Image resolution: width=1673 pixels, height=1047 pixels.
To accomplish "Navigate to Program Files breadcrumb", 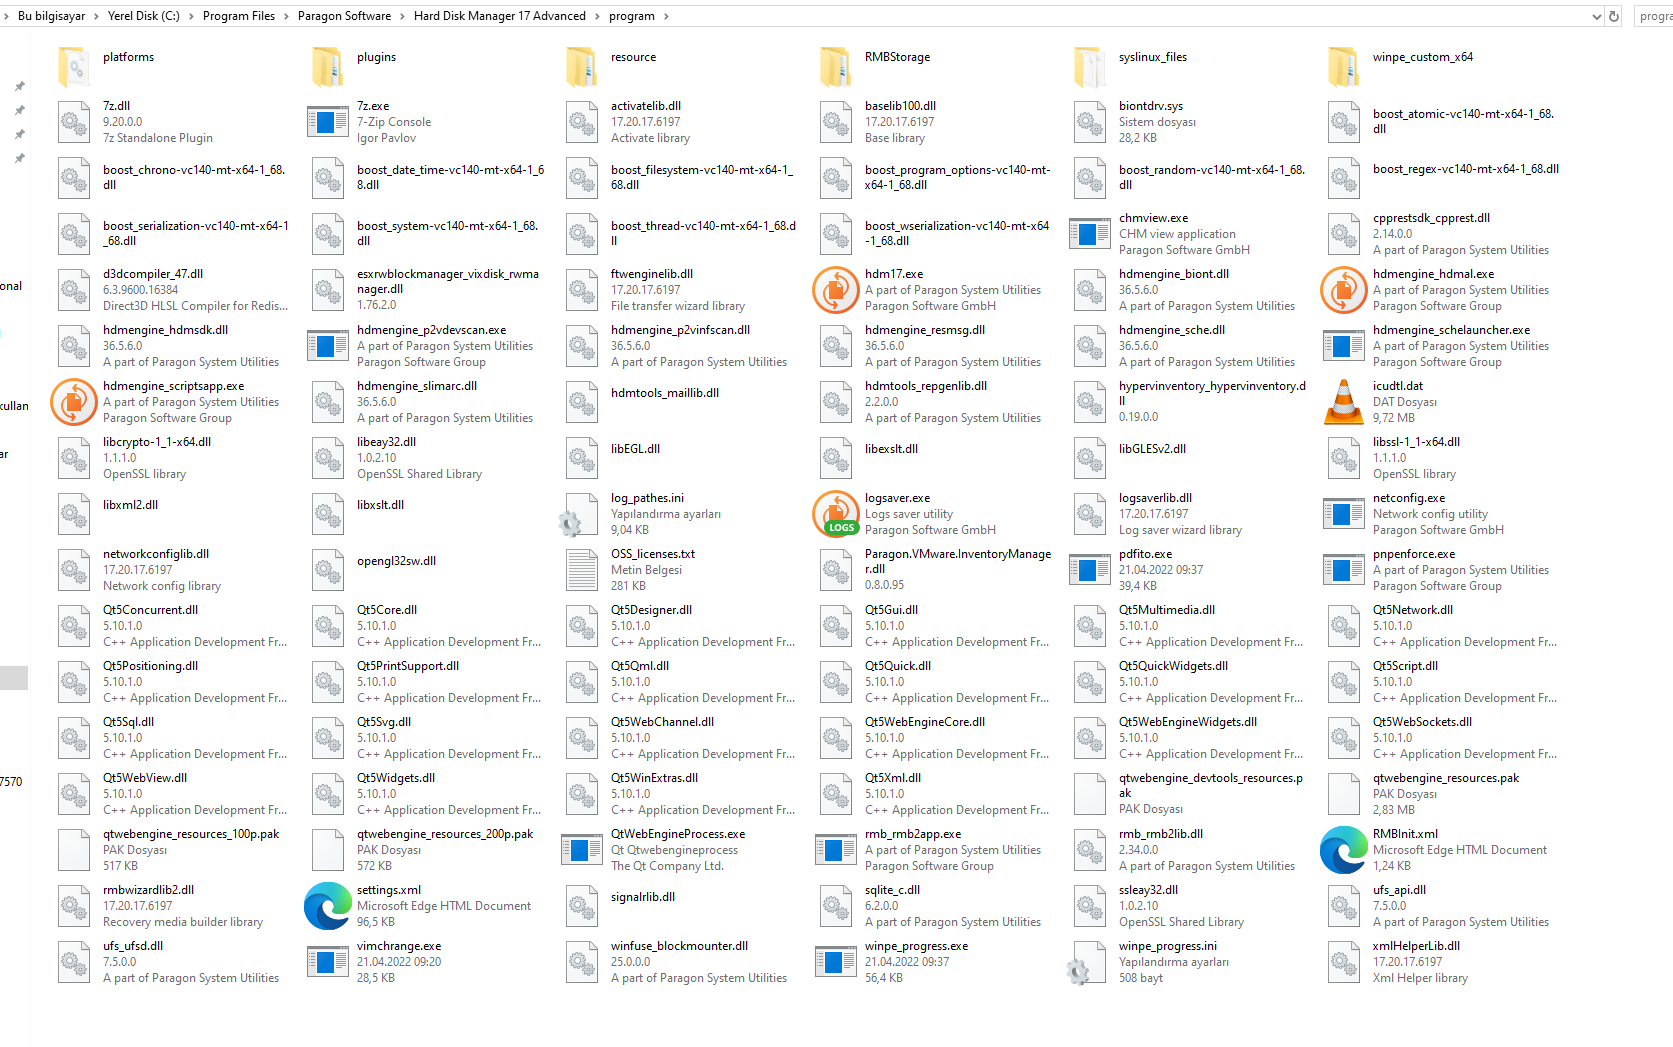I will pyautogui.click(x=239, y=16).
